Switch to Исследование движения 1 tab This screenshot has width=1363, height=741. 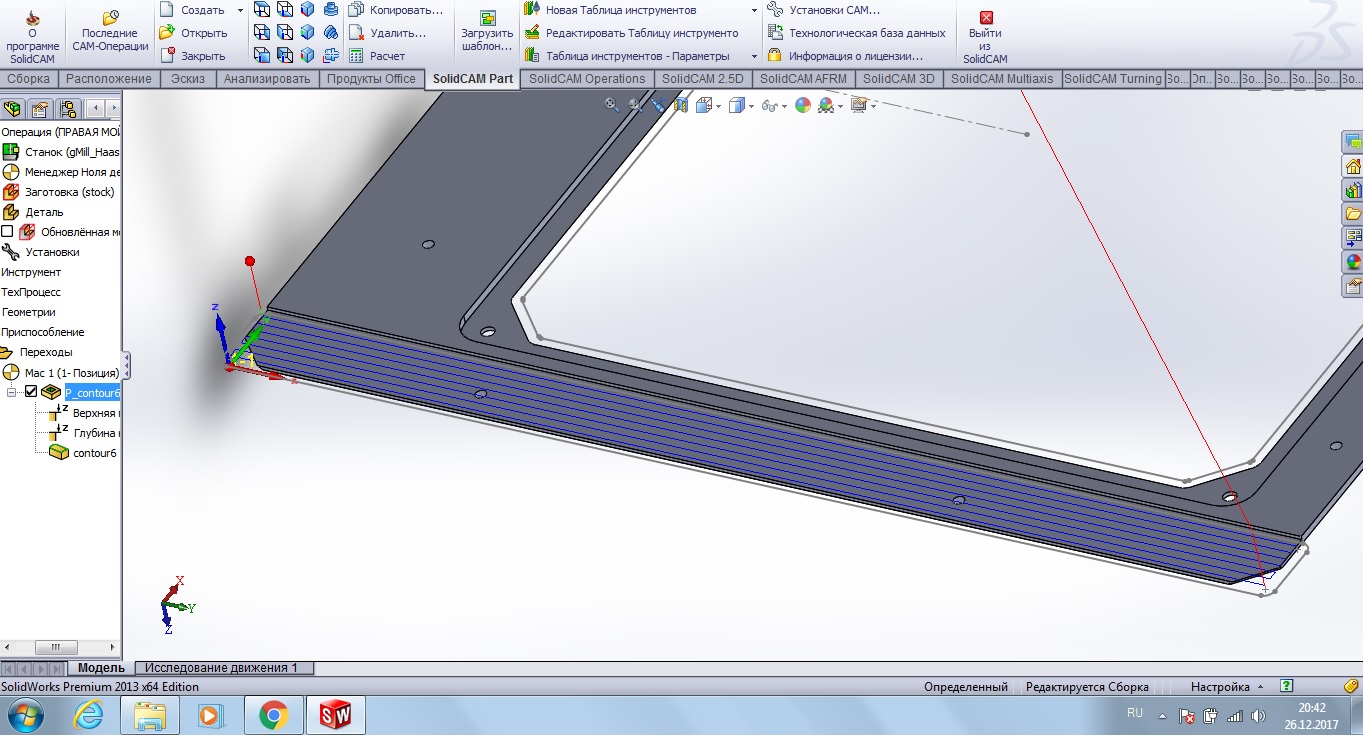click(222, 667)
